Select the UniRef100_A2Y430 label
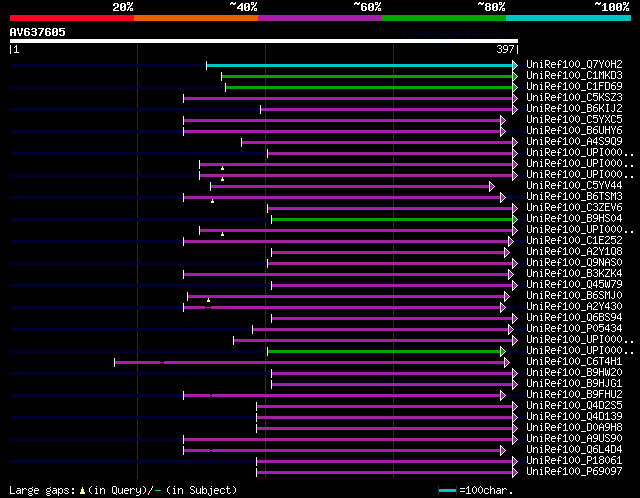 click(x=574, y=307)
